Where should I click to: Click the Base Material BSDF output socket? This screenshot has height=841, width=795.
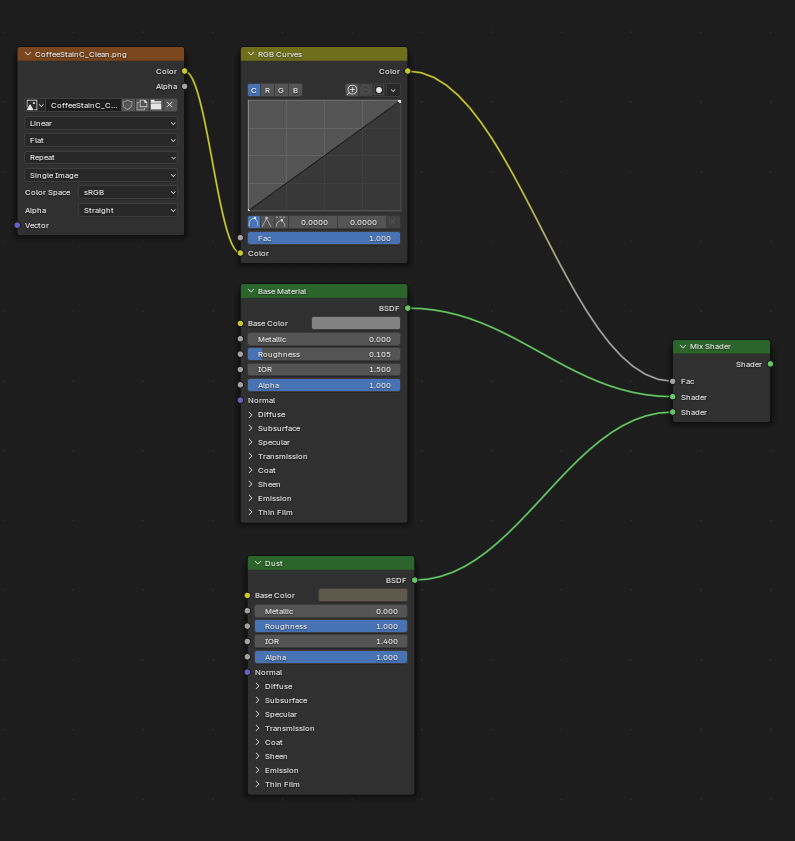point(408,308)
